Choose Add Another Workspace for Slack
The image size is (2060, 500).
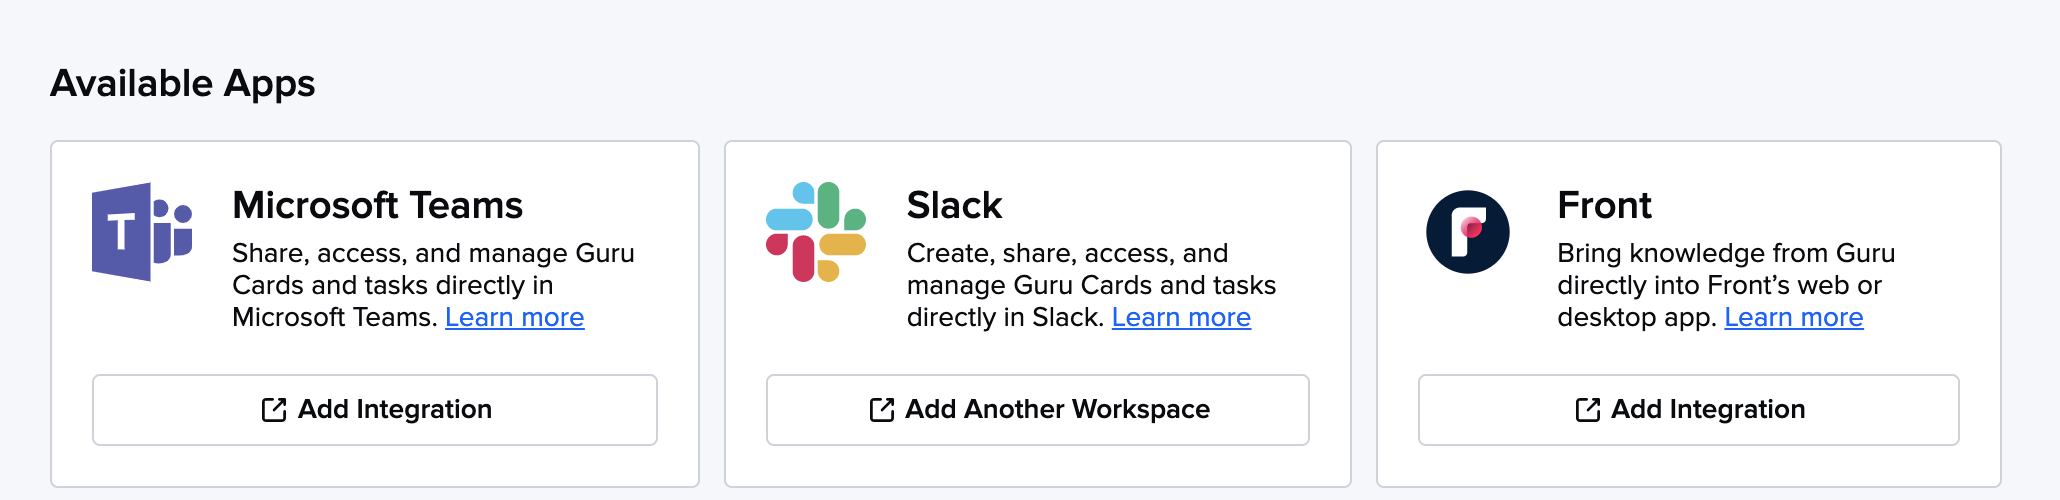click(1038, 410)
